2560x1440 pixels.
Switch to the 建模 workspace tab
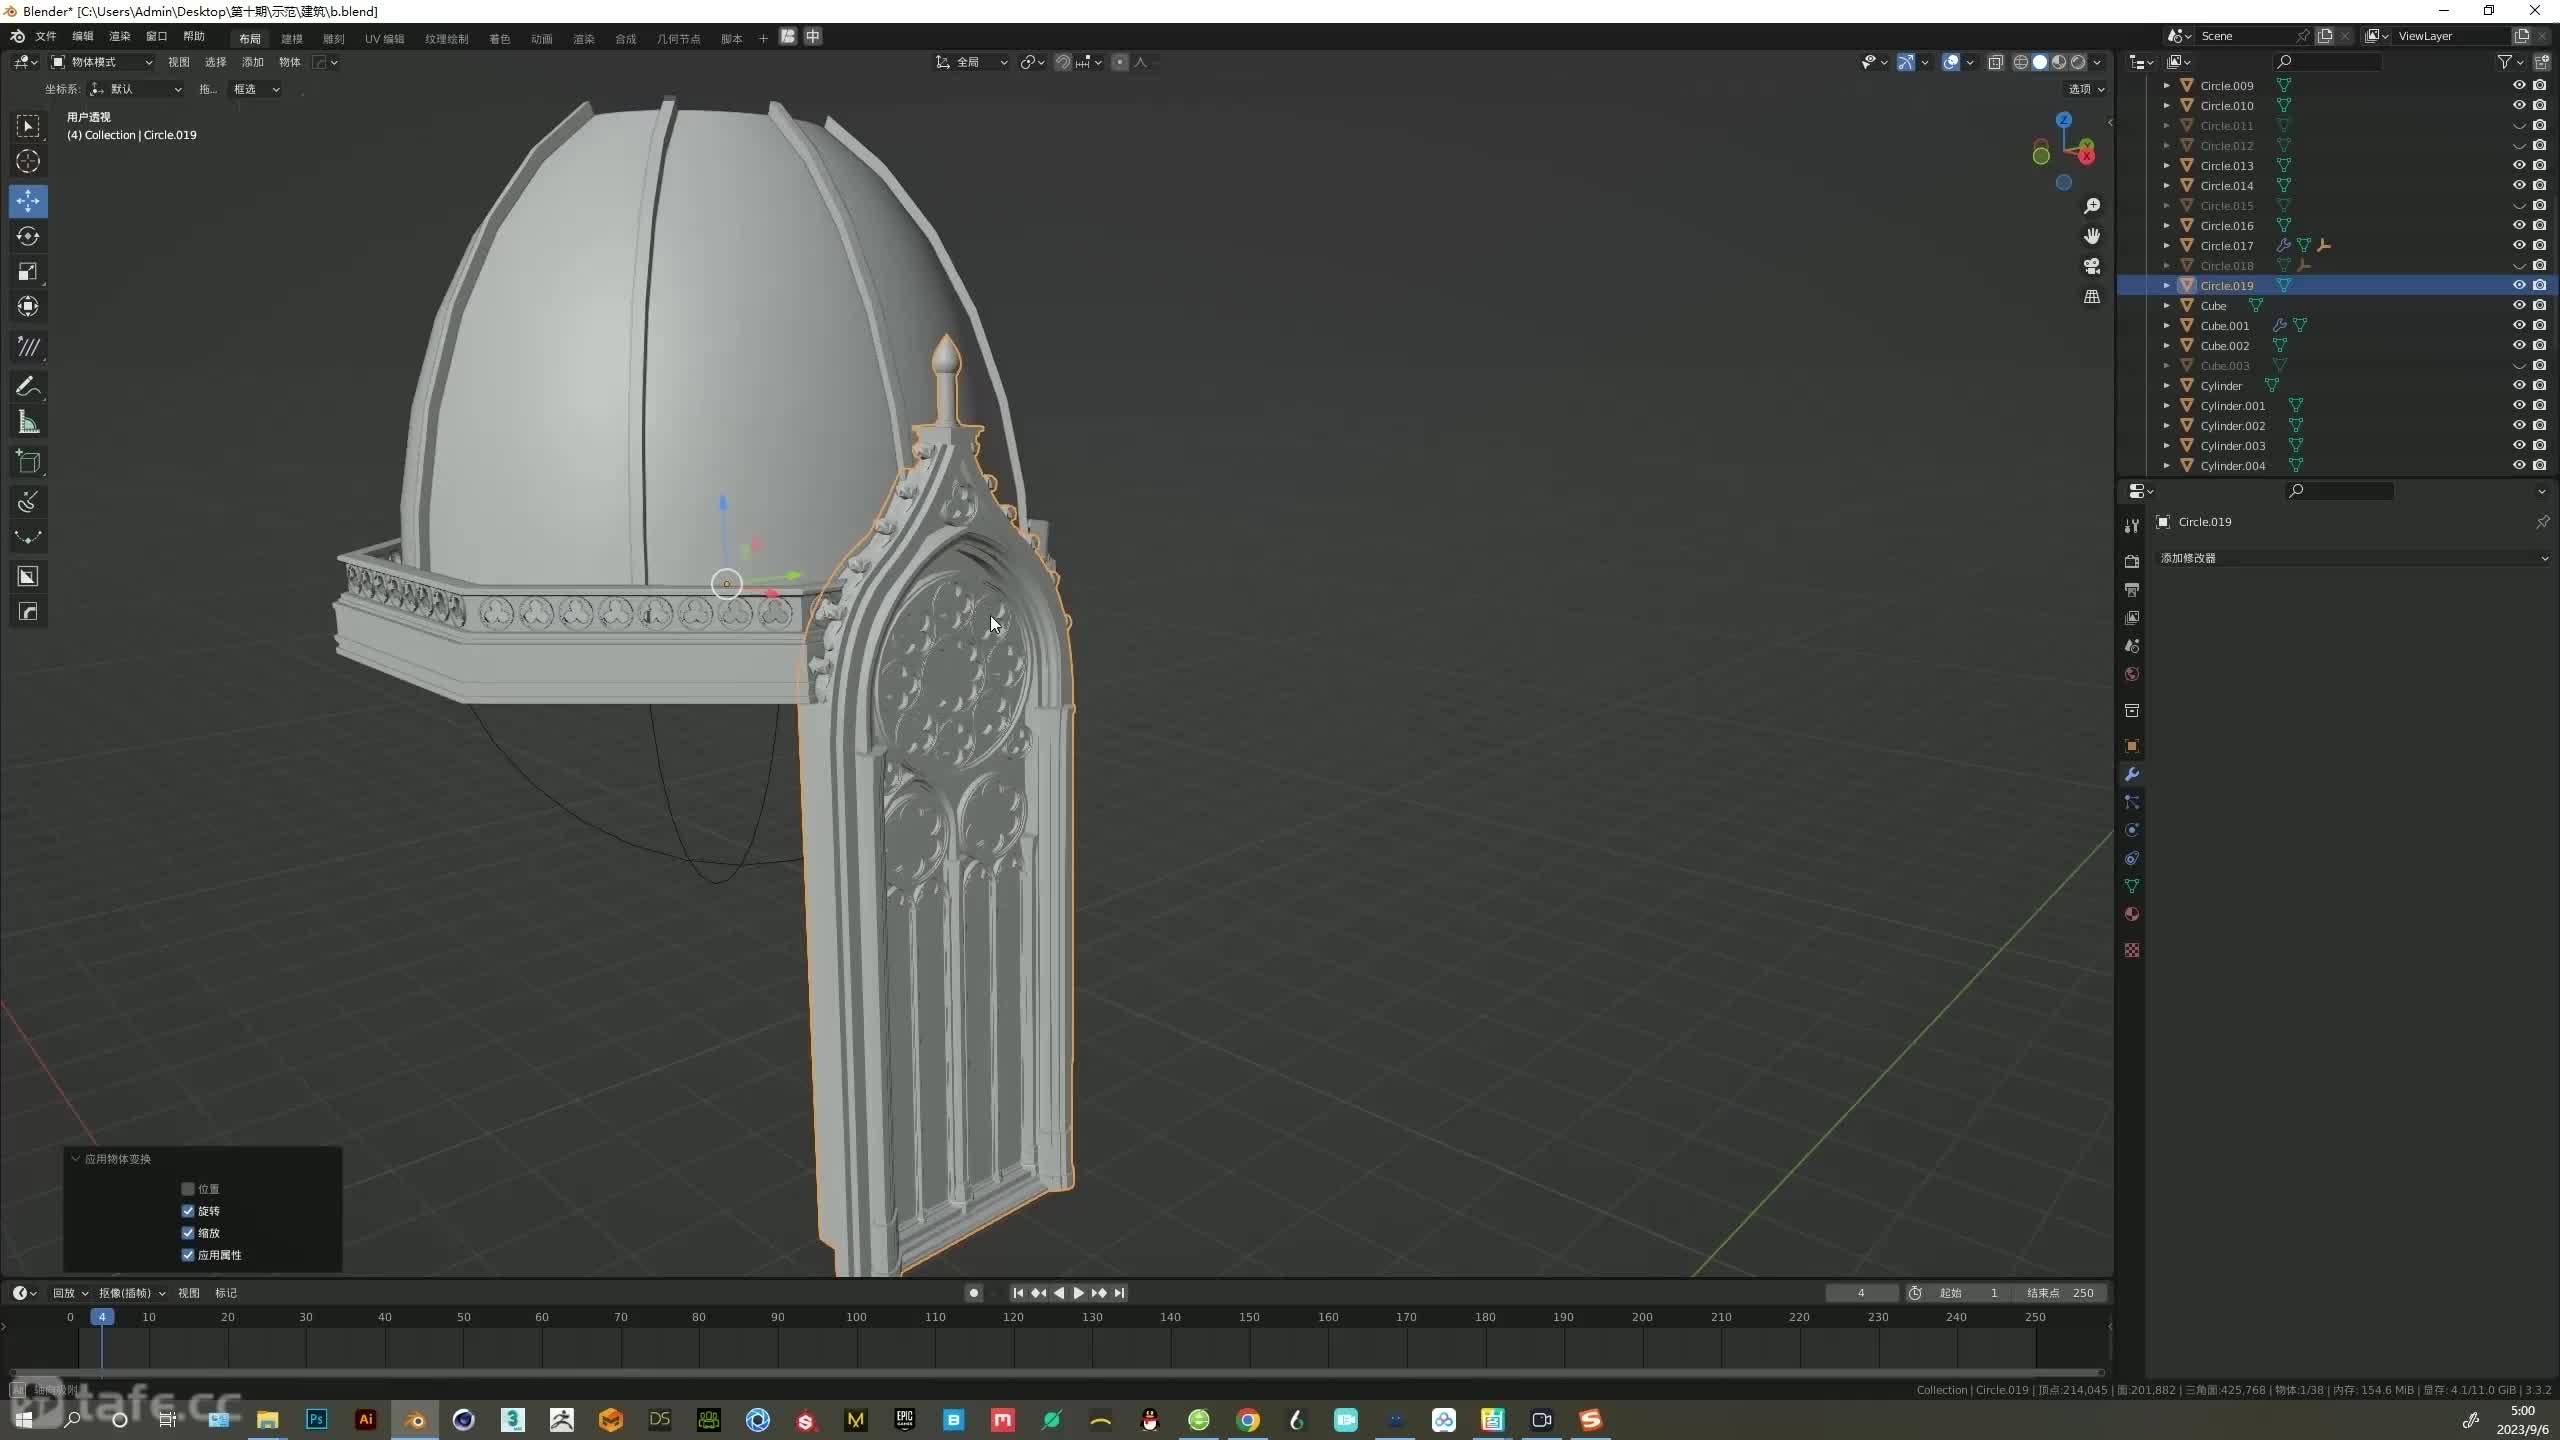(x=292, y=38)
